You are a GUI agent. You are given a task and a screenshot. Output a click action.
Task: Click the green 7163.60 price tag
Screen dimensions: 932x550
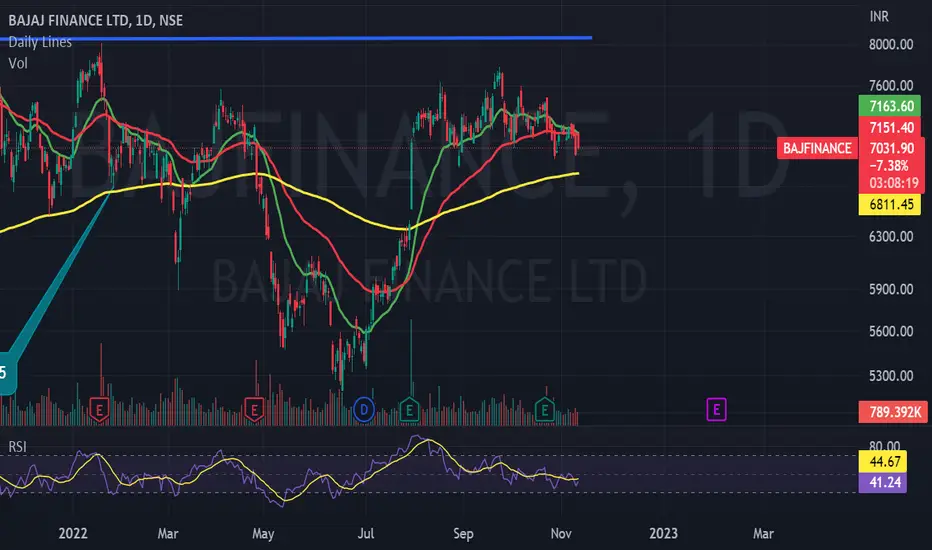coord(890,106)
